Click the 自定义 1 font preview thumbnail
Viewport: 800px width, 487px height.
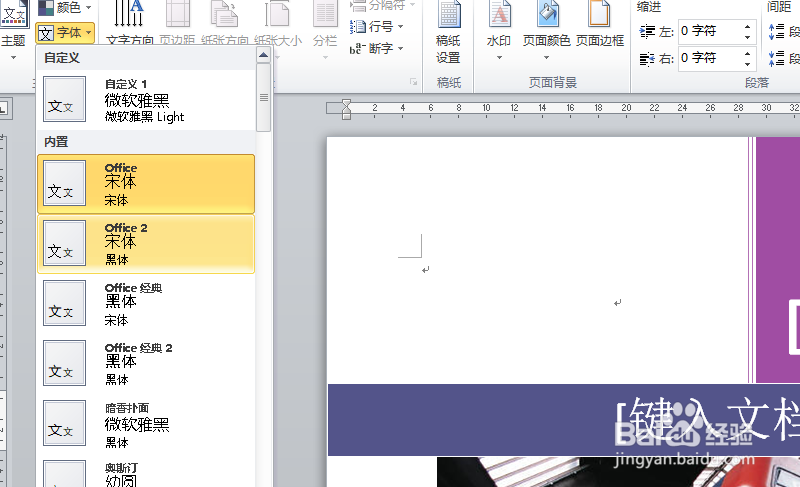click(64, 99)
